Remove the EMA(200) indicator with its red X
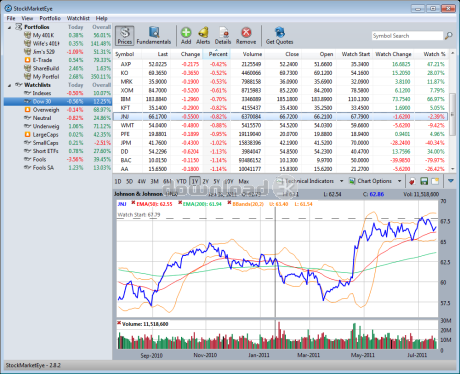The image size is (460, 374). (x=180, y=203)
